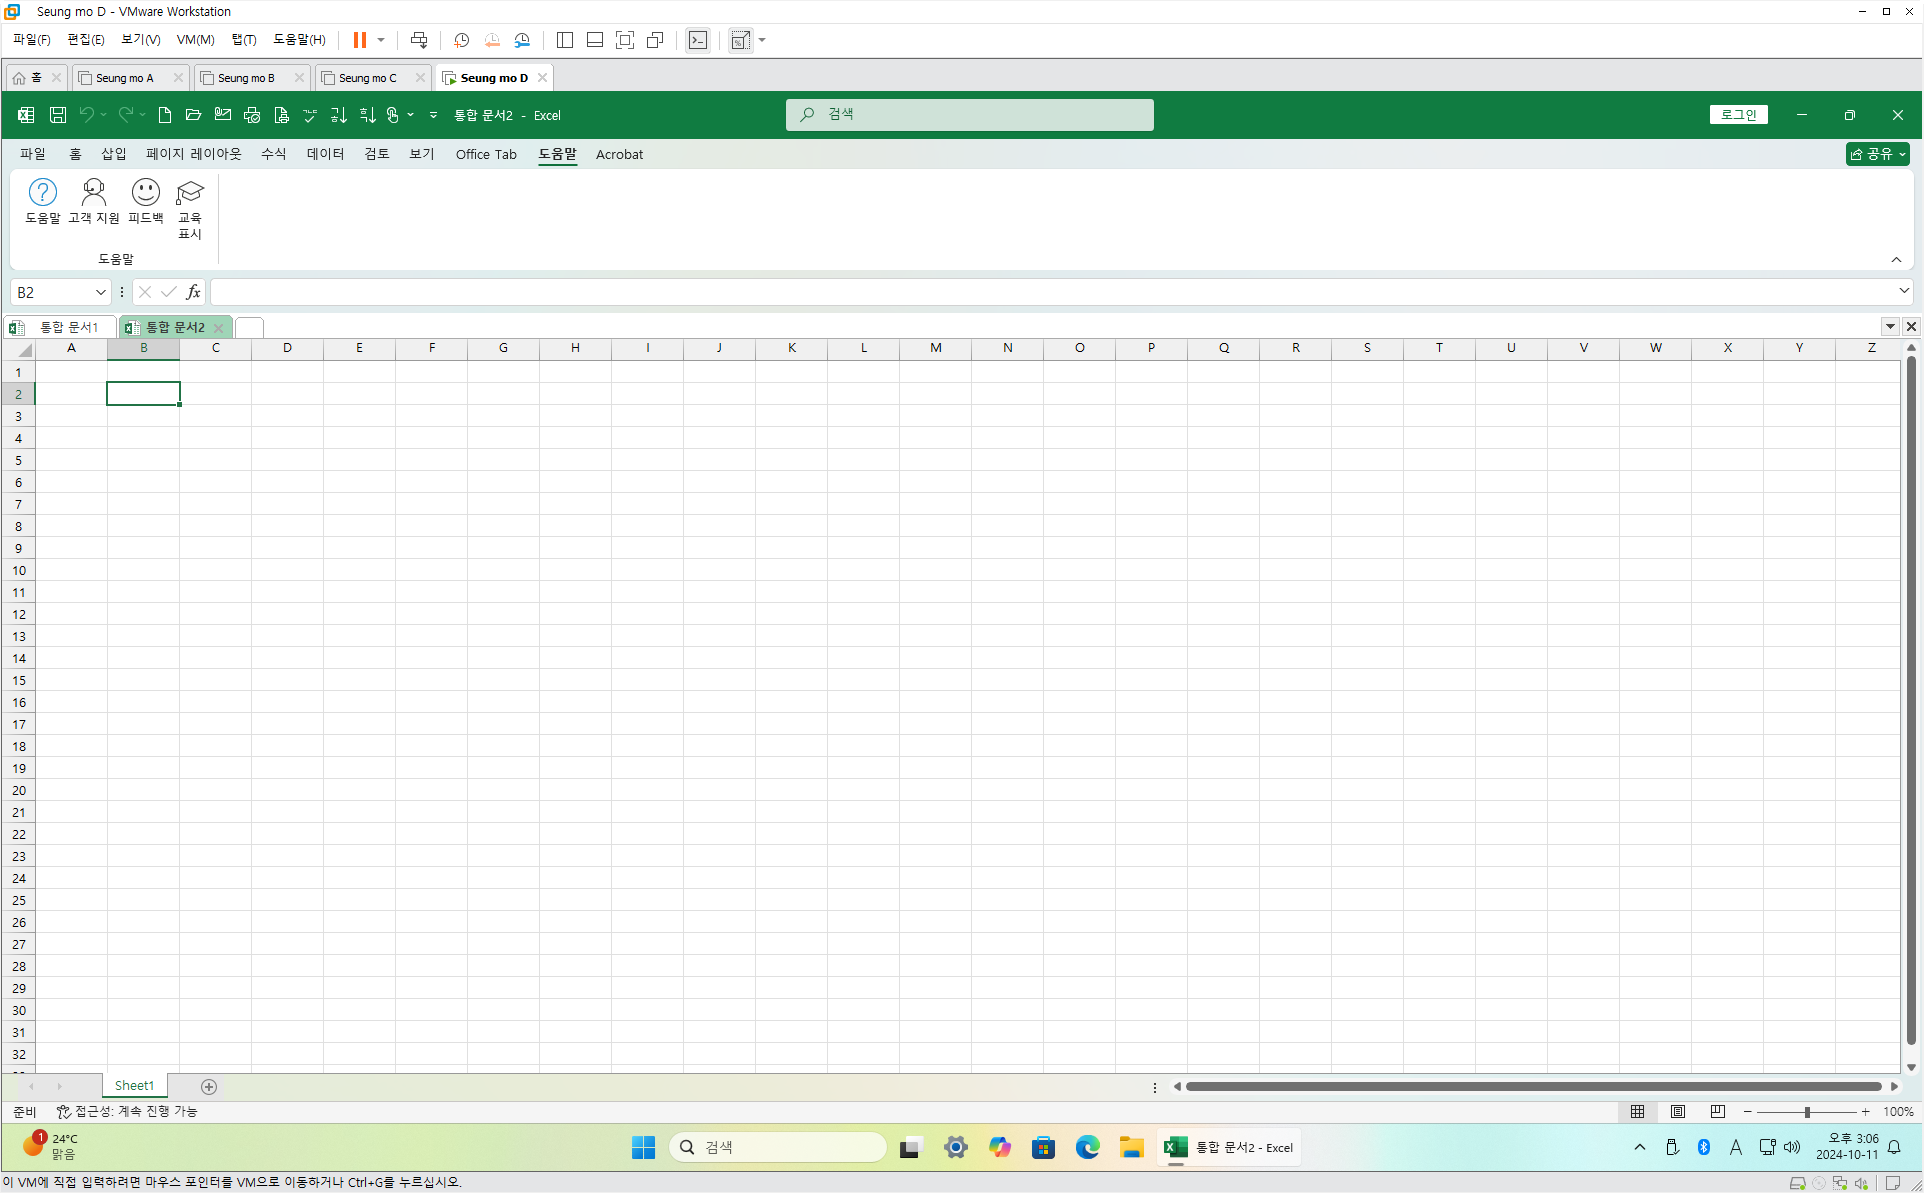Click the 고객 지원 headset icon
1924x1193 pixels.
coord(93,192)
